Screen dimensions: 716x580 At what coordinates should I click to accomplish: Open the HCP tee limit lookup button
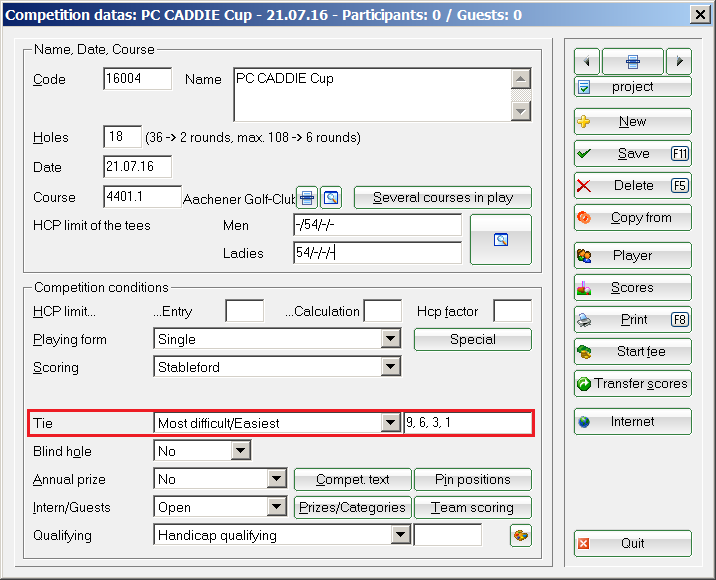[501, 240]
